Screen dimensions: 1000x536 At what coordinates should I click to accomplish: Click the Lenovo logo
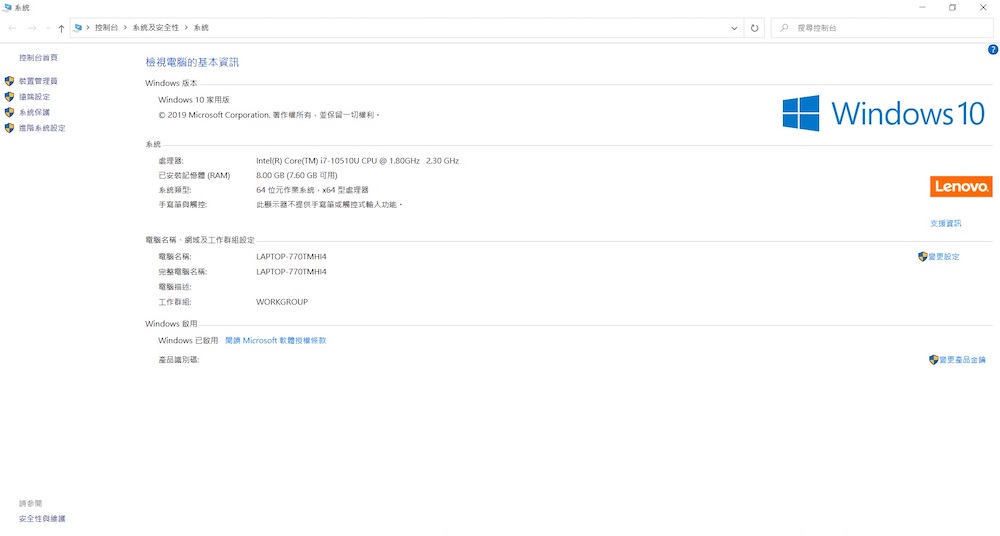point(961,186)
